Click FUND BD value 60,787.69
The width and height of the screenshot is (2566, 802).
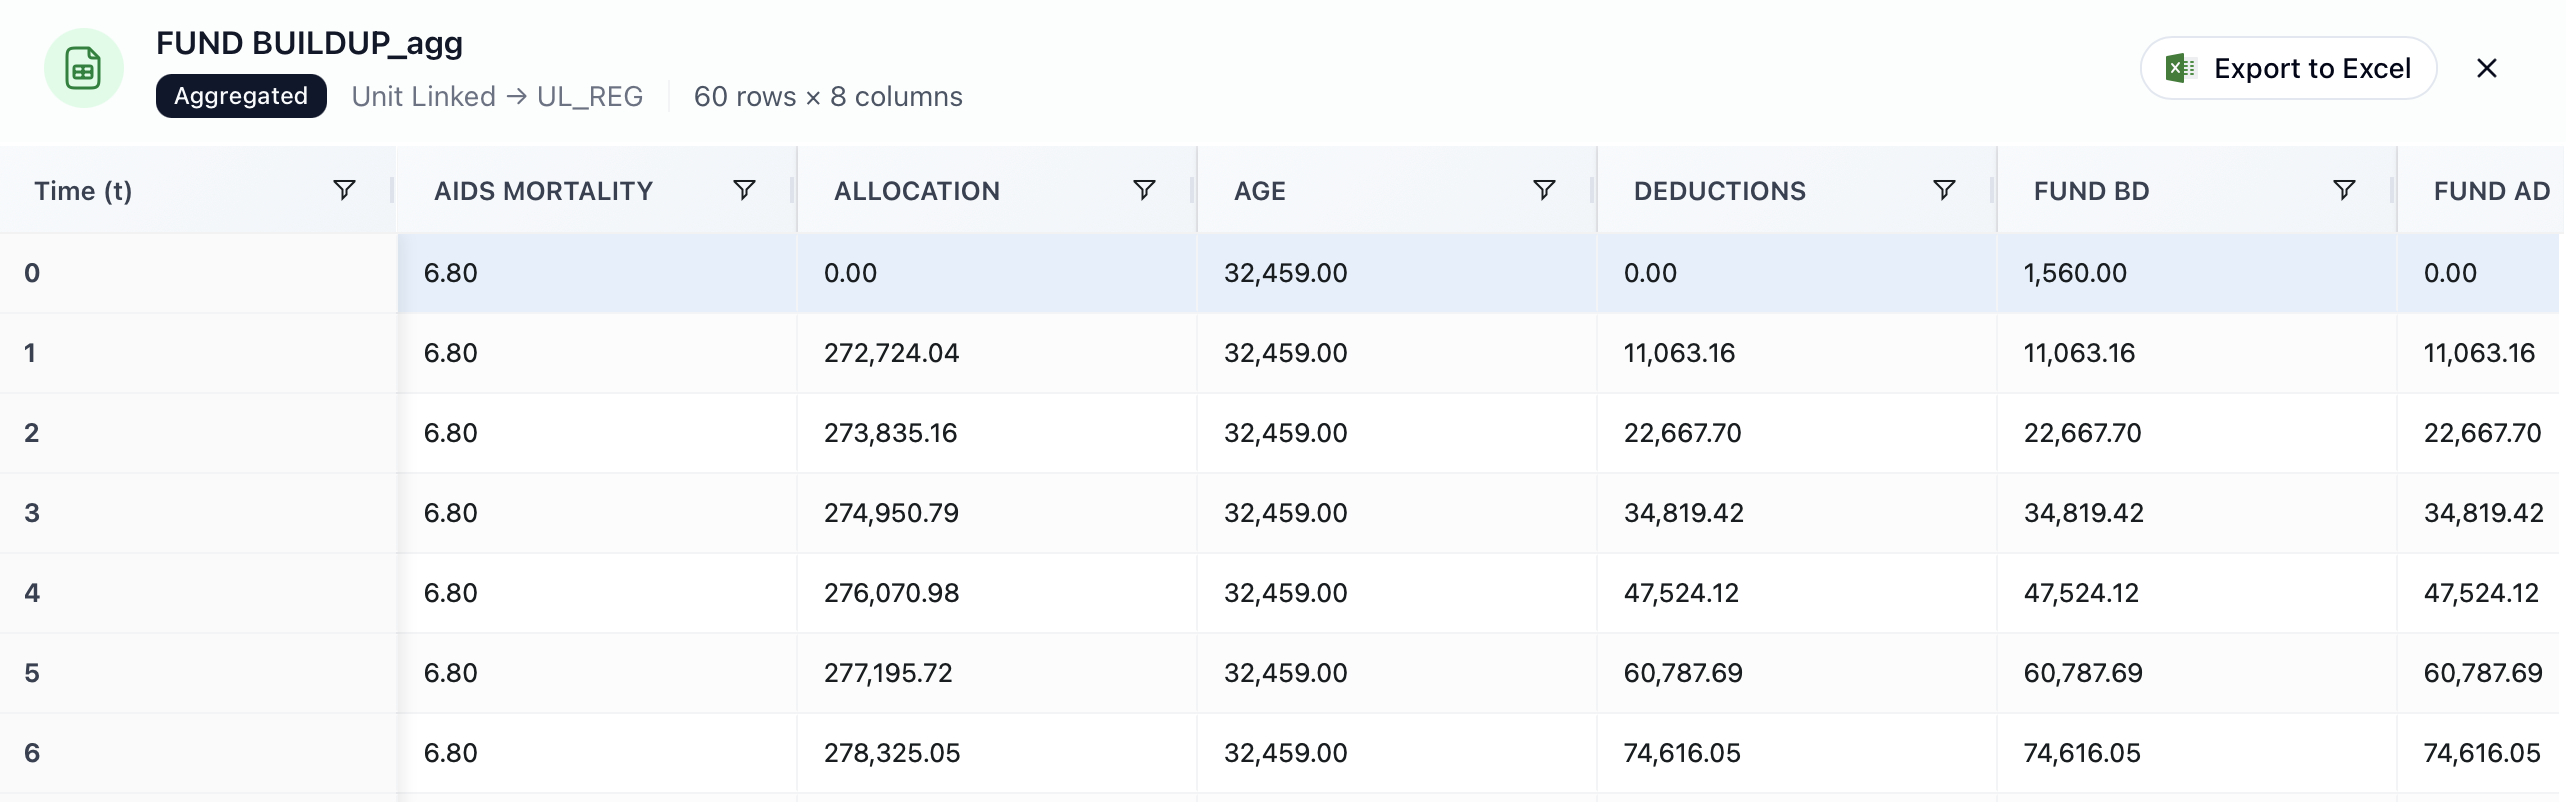coord(2083,673)
